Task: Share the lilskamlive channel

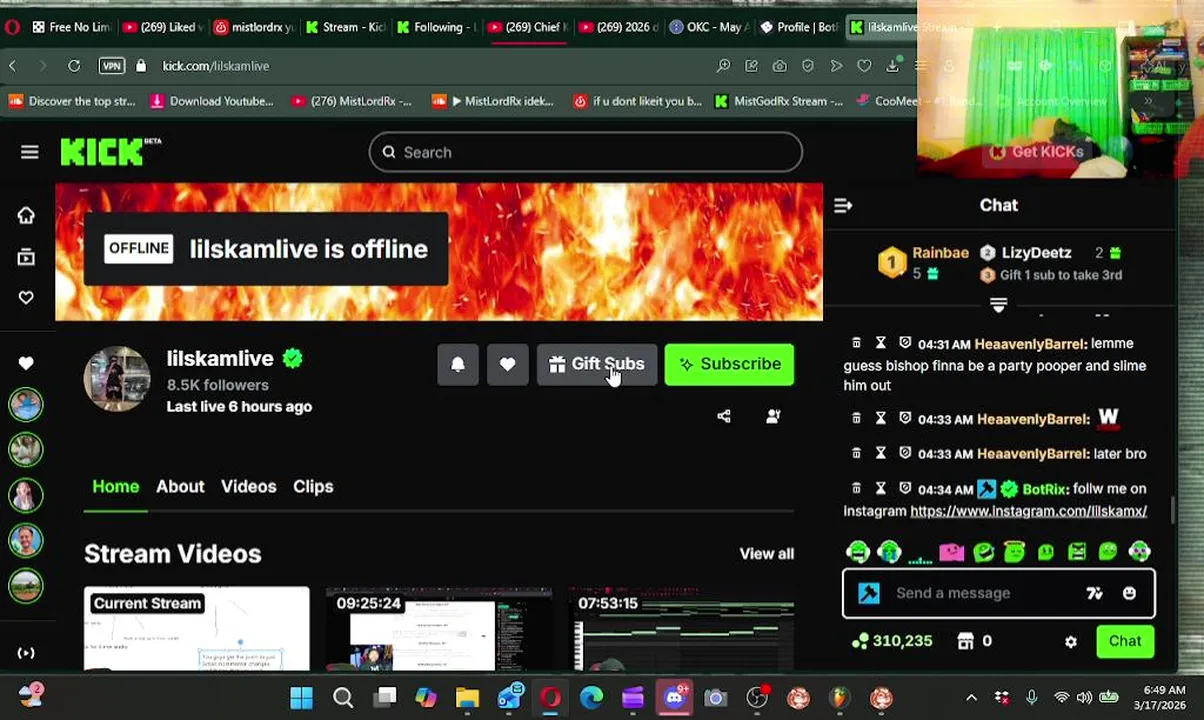Action: point(724,416)
